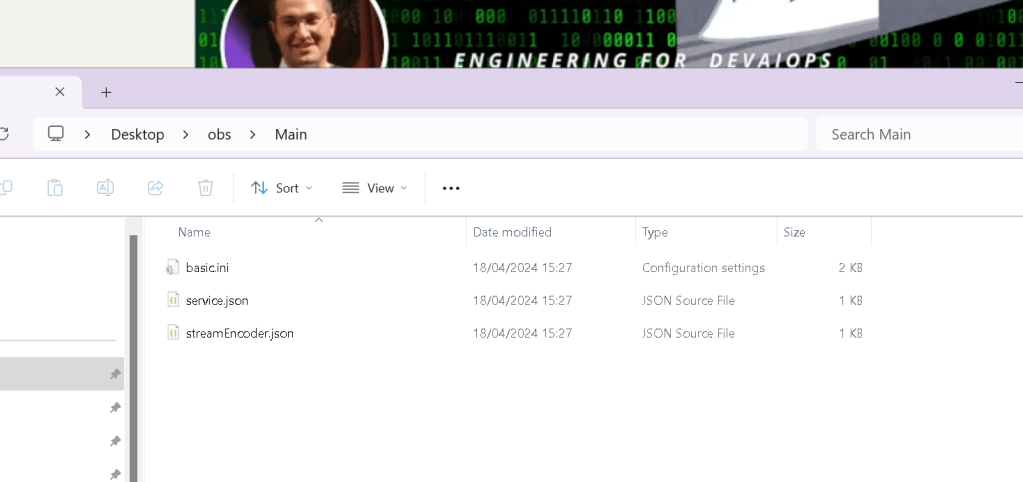1023x482 pixels.
Task: Click the Delete trash icon
Action: tap(206, 188)
